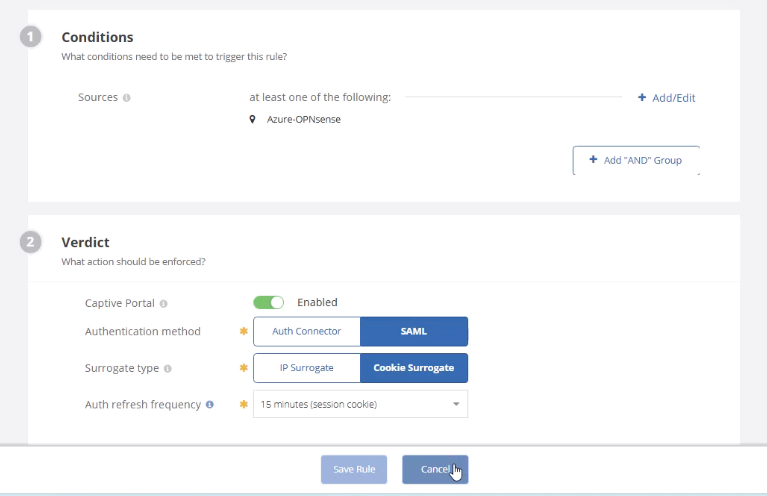This screenshot has height=496, width=767.
Task: Click the Captive Portal info icon
Action: click(164, 304)
